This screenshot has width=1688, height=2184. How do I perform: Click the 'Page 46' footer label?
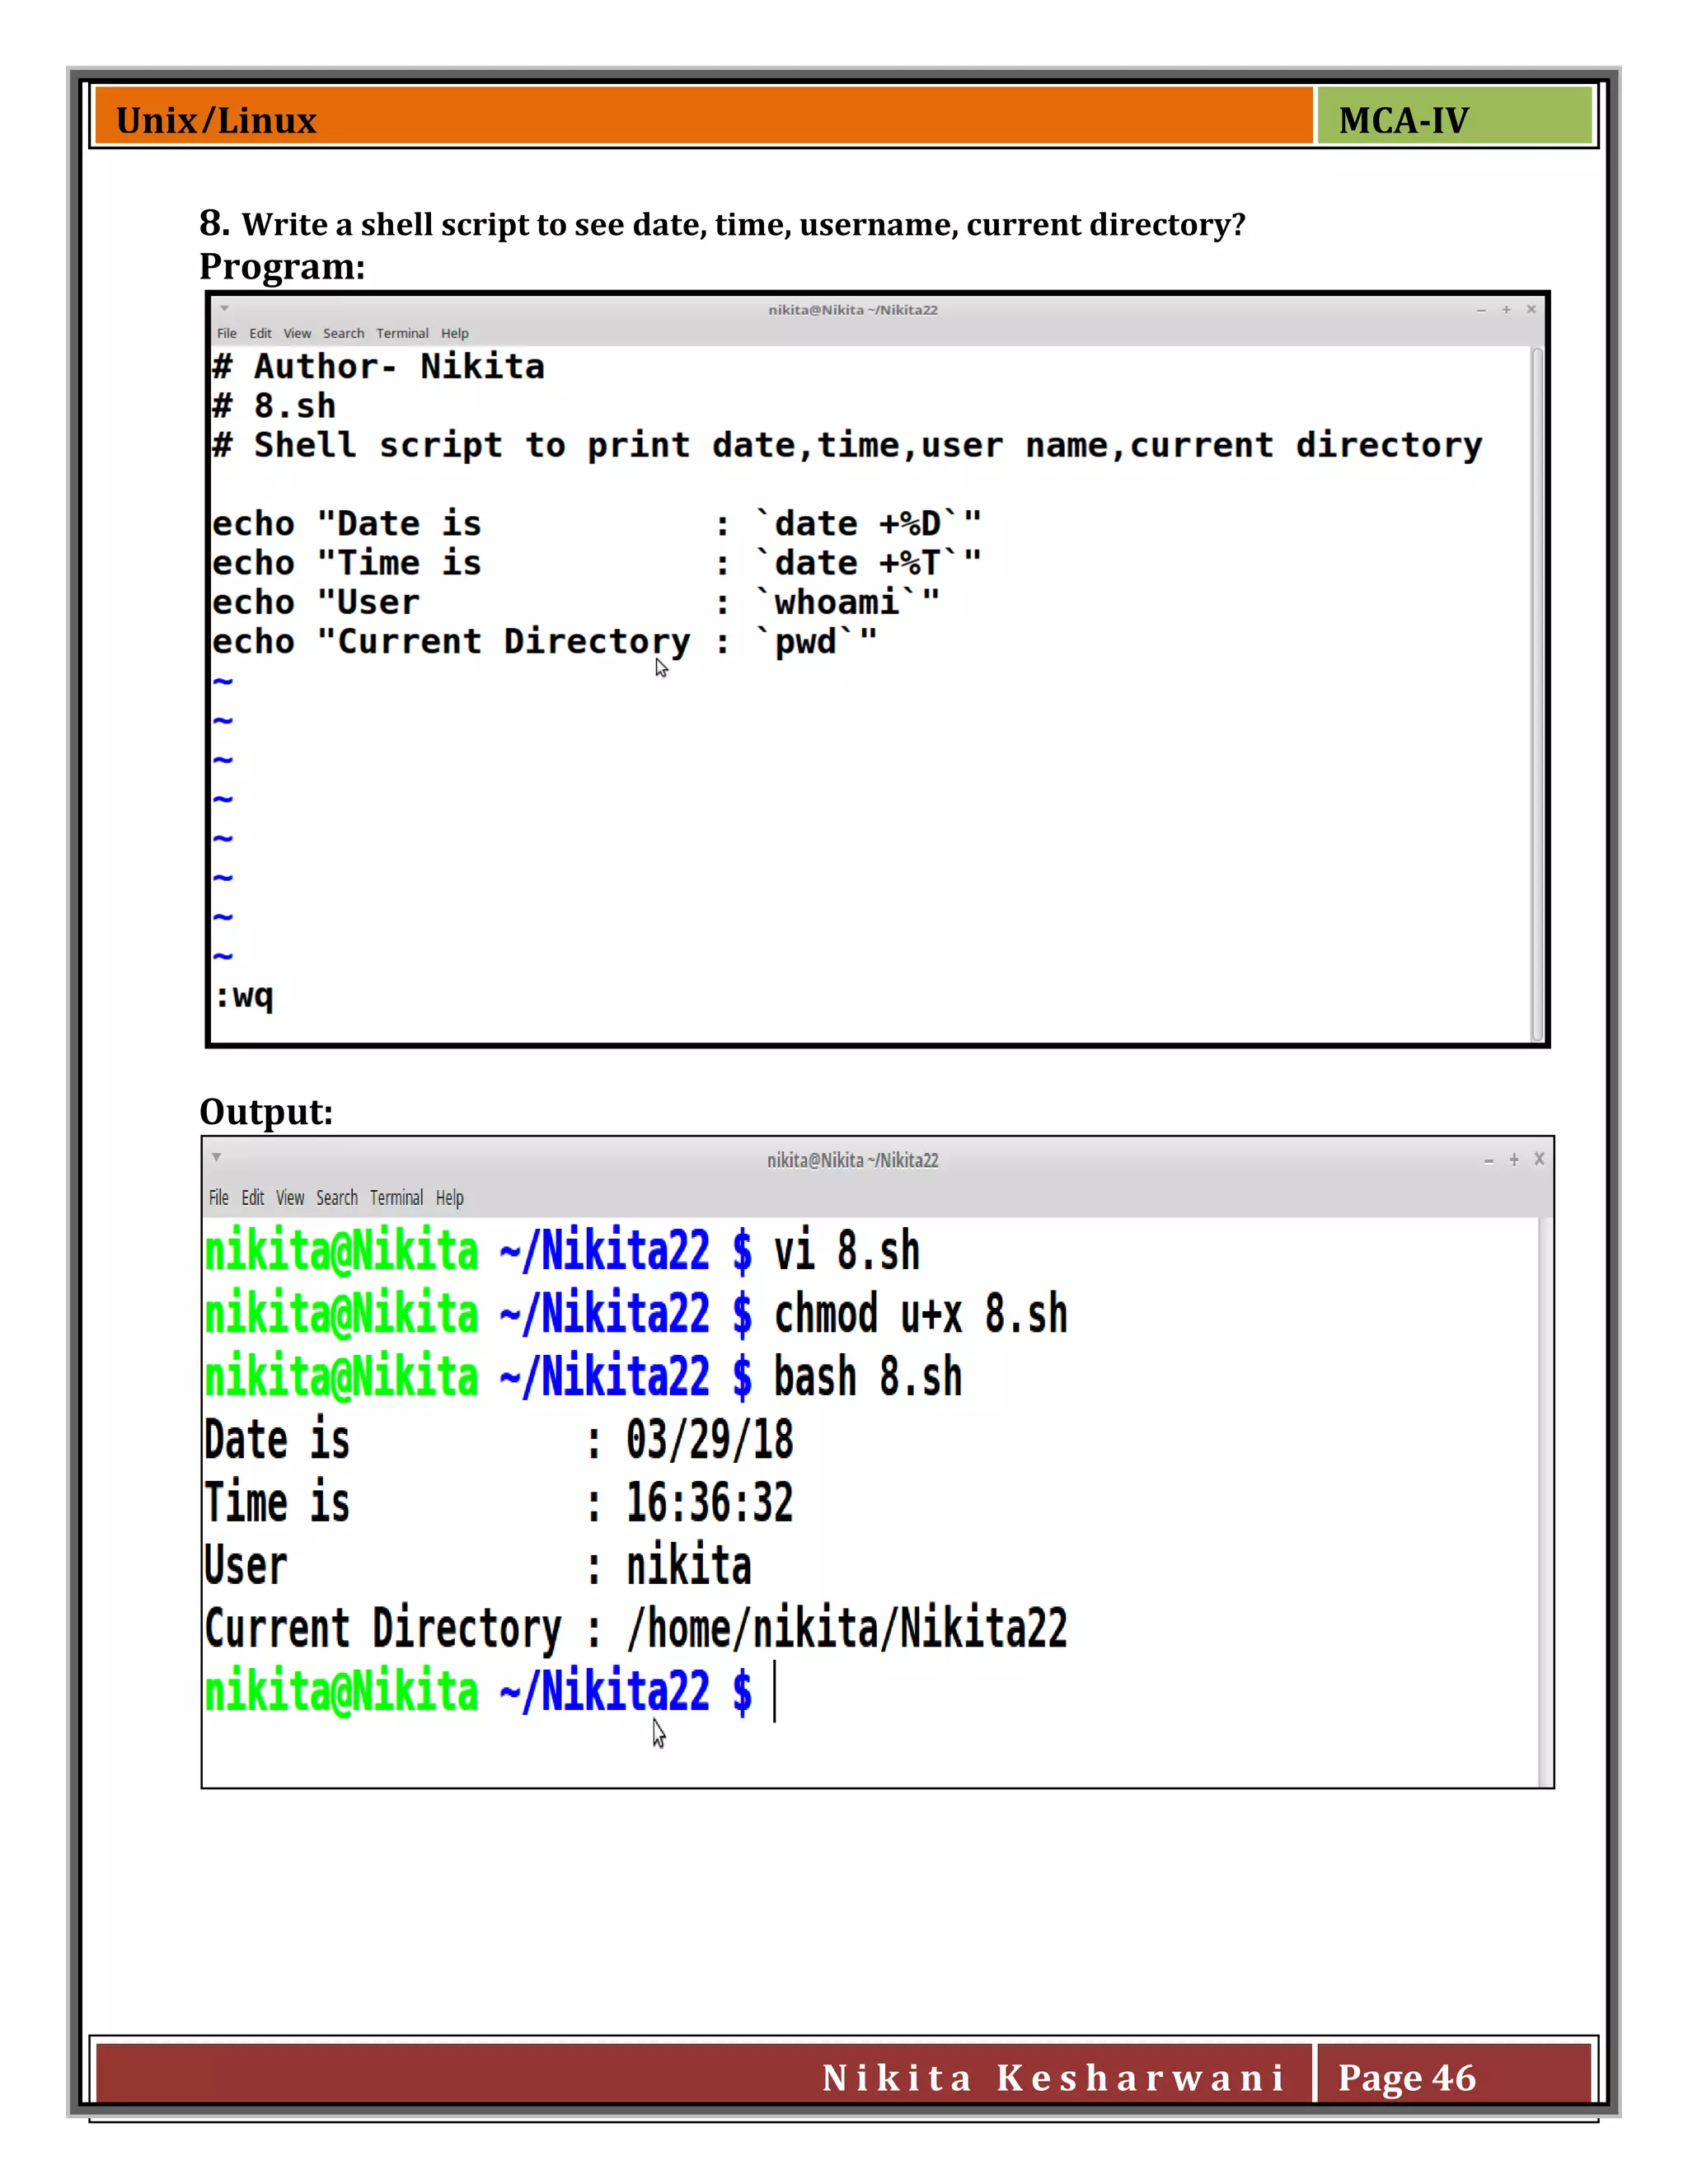click(x=1406, y=2078)
